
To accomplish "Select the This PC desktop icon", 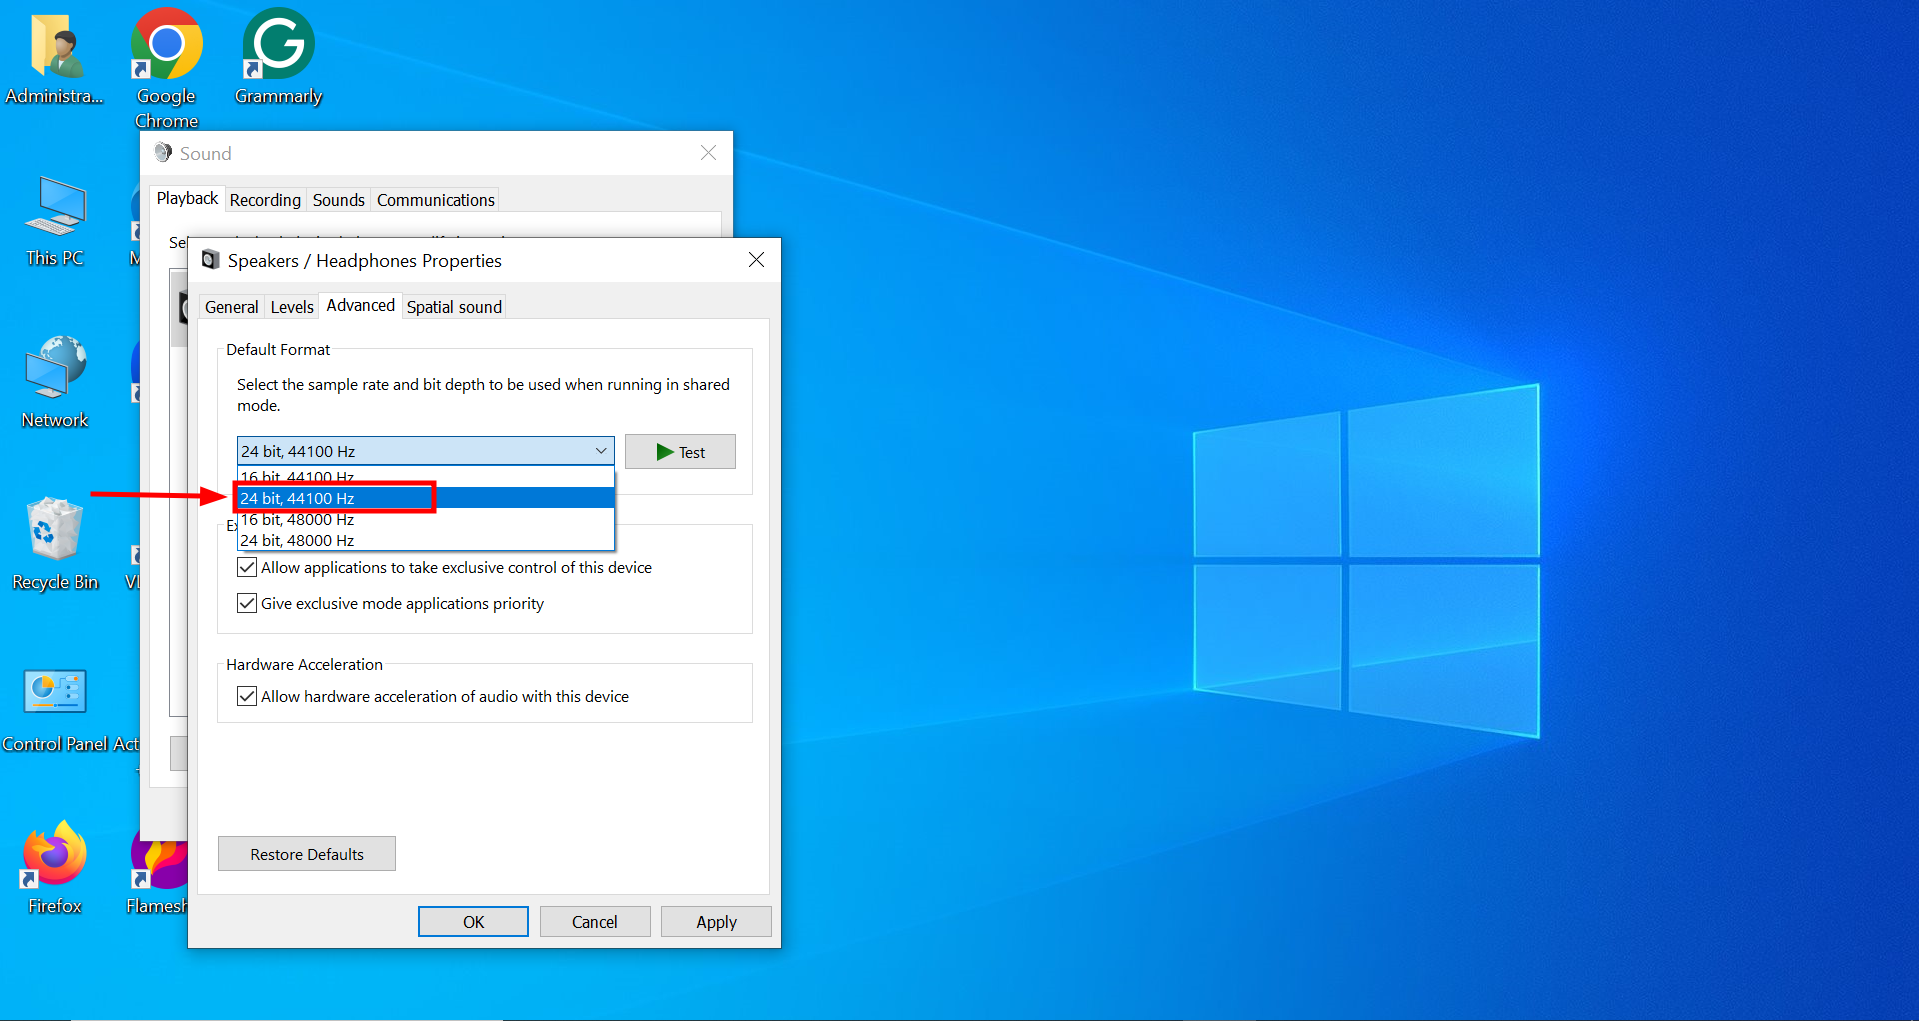I will (x=55, y=210).
